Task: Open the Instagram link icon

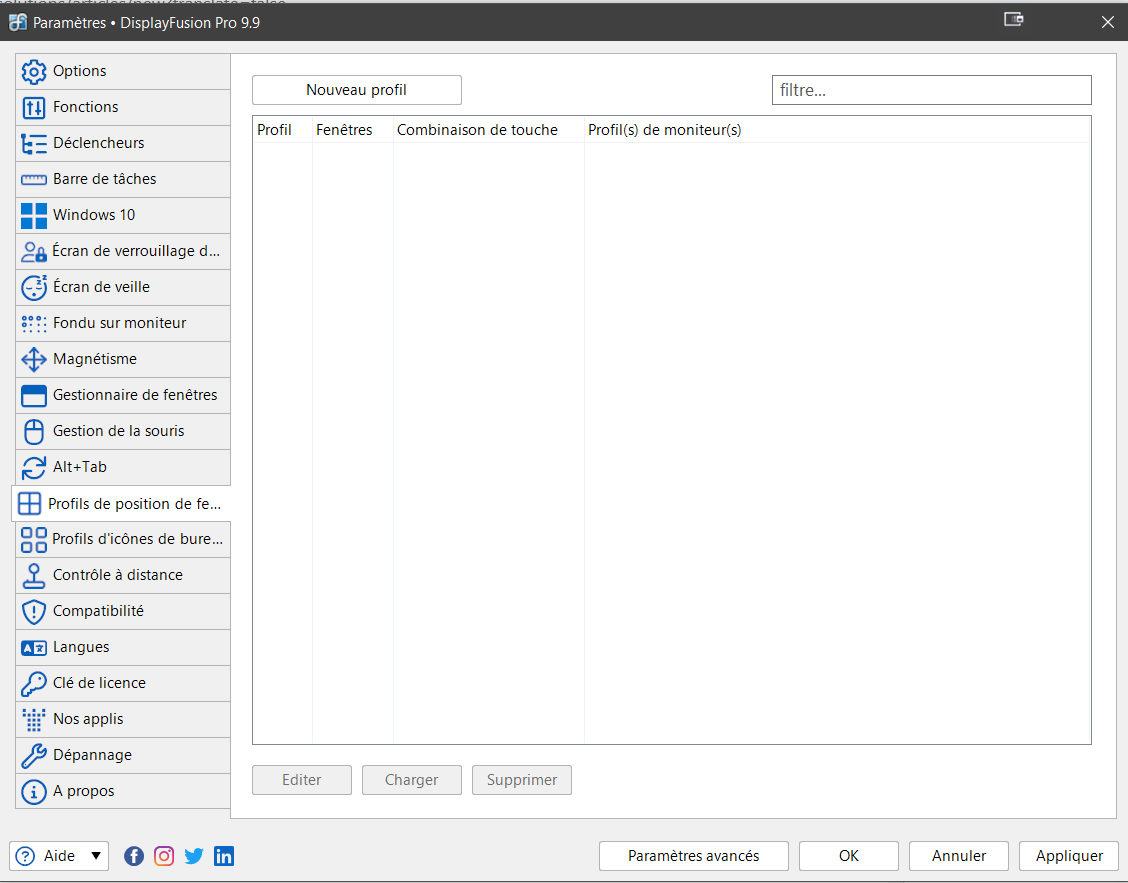Action: coord(164,856)
